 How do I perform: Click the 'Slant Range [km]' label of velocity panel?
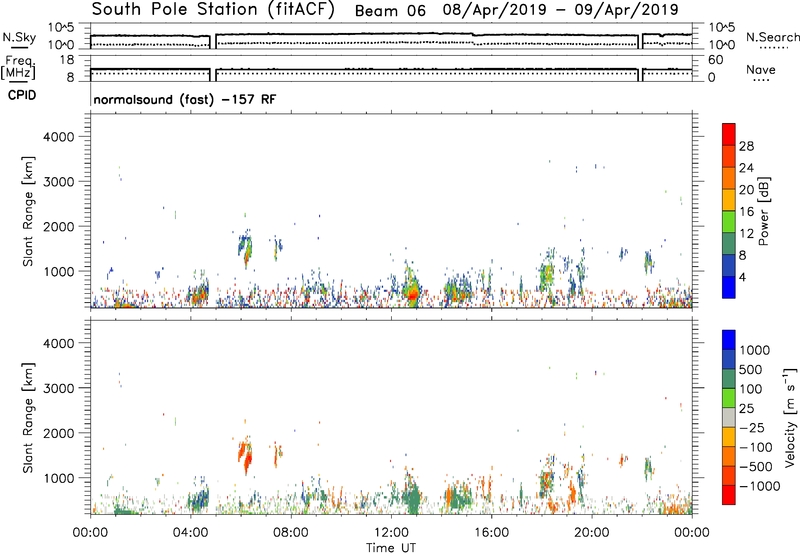[x=28, y=418]
